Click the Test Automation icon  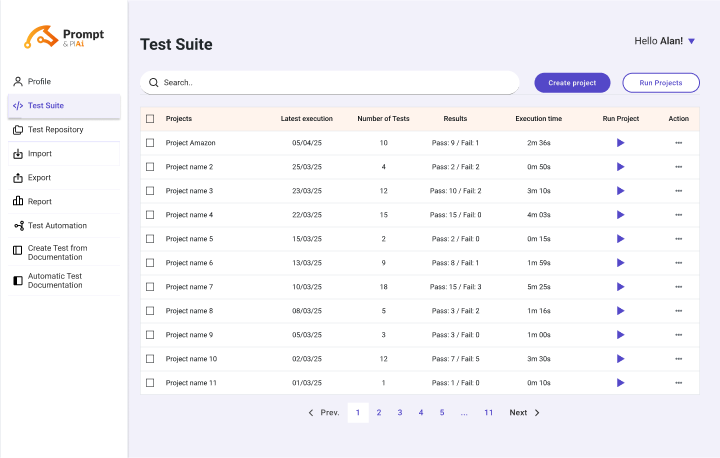(x=18, y=226)
